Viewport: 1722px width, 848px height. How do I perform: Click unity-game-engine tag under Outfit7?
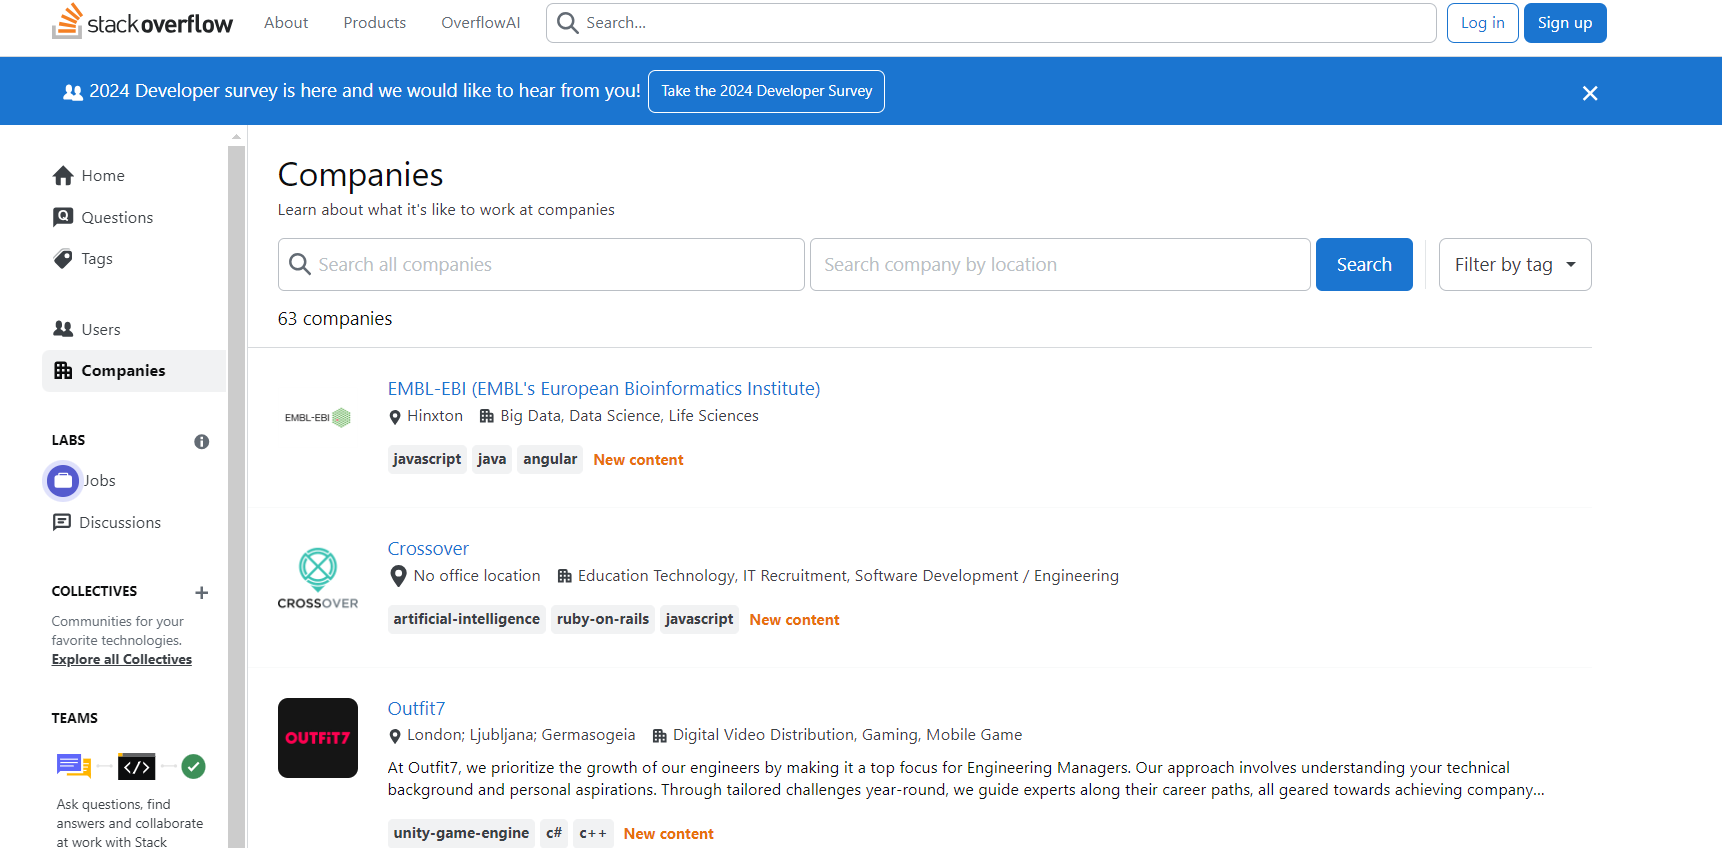pyautogui.click(x=461, y=833)
